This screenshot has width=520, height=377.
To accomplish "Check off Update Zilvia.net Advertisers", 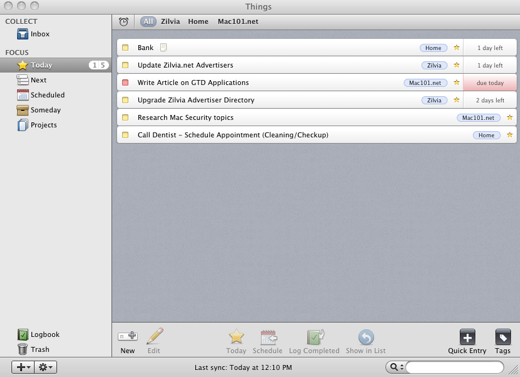I will pos(125,65).
